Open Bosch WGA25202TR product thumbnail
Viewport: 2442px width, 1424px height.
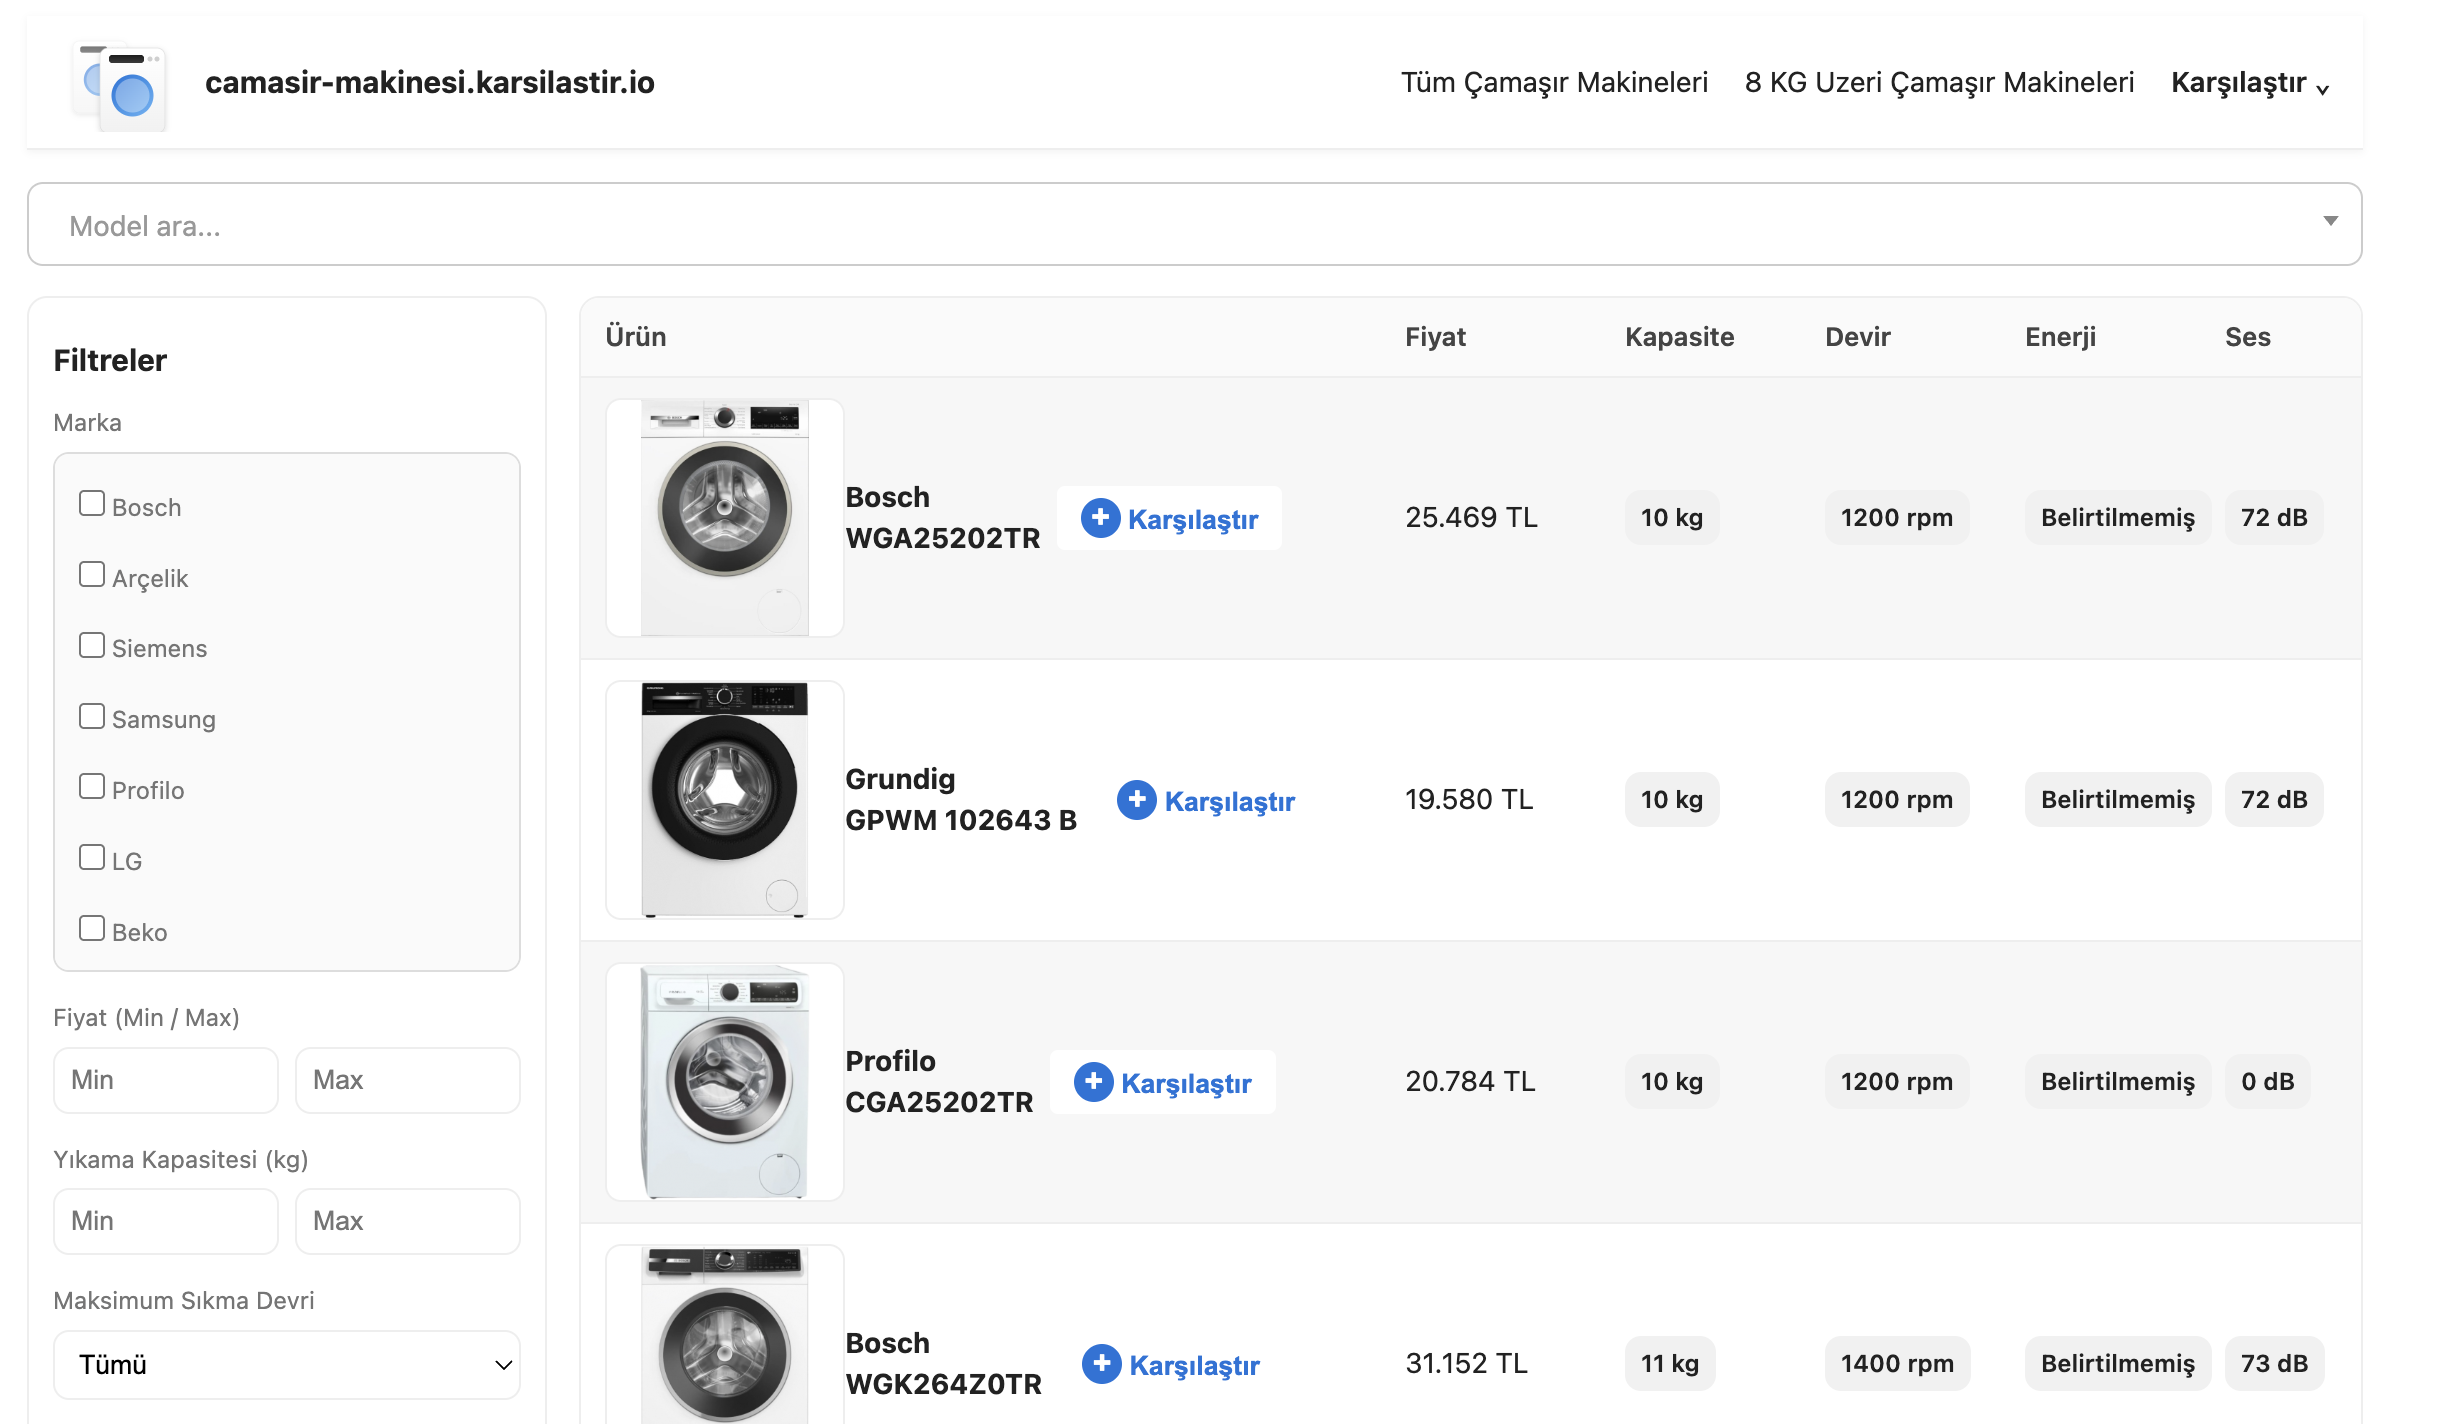tap(724, 518)
